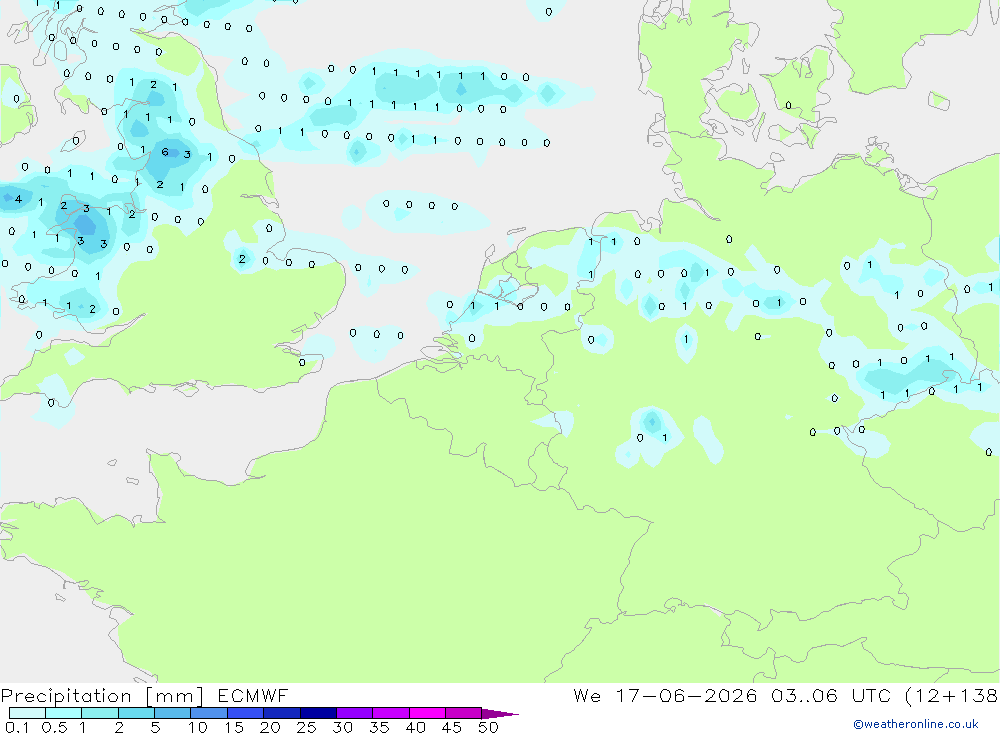The width and height of the screenshot is (1000, 733).
Task: Select the legend swatch between 45 and 50
Action: pos(464,713)
